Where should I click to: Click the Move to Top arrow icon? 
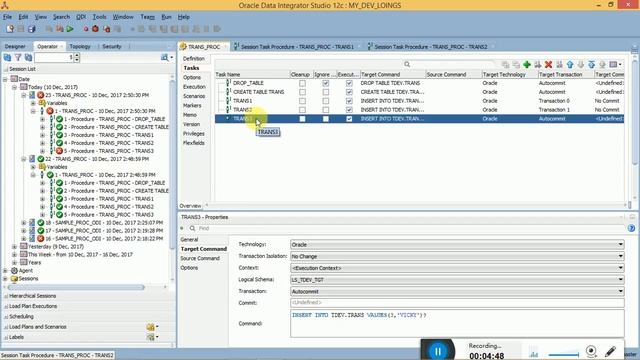tap(591, 64)
